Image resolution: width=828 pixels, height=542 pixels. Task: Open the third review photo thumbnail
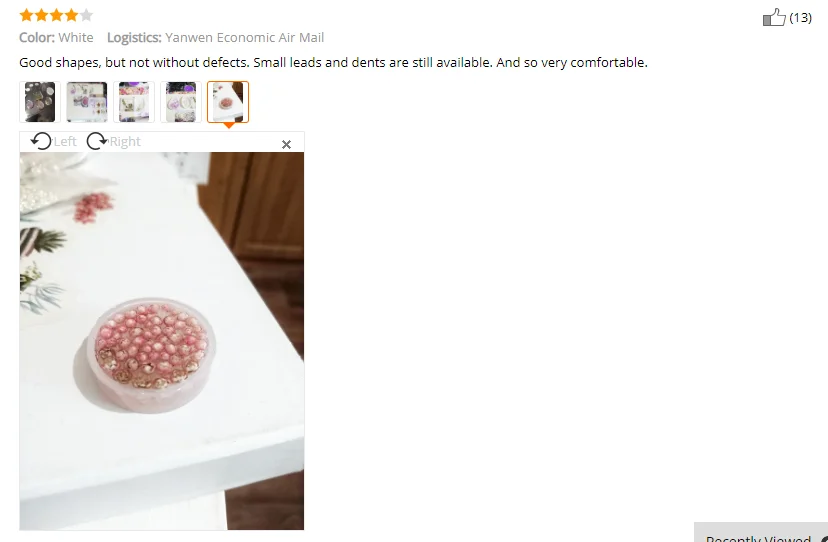134,102
